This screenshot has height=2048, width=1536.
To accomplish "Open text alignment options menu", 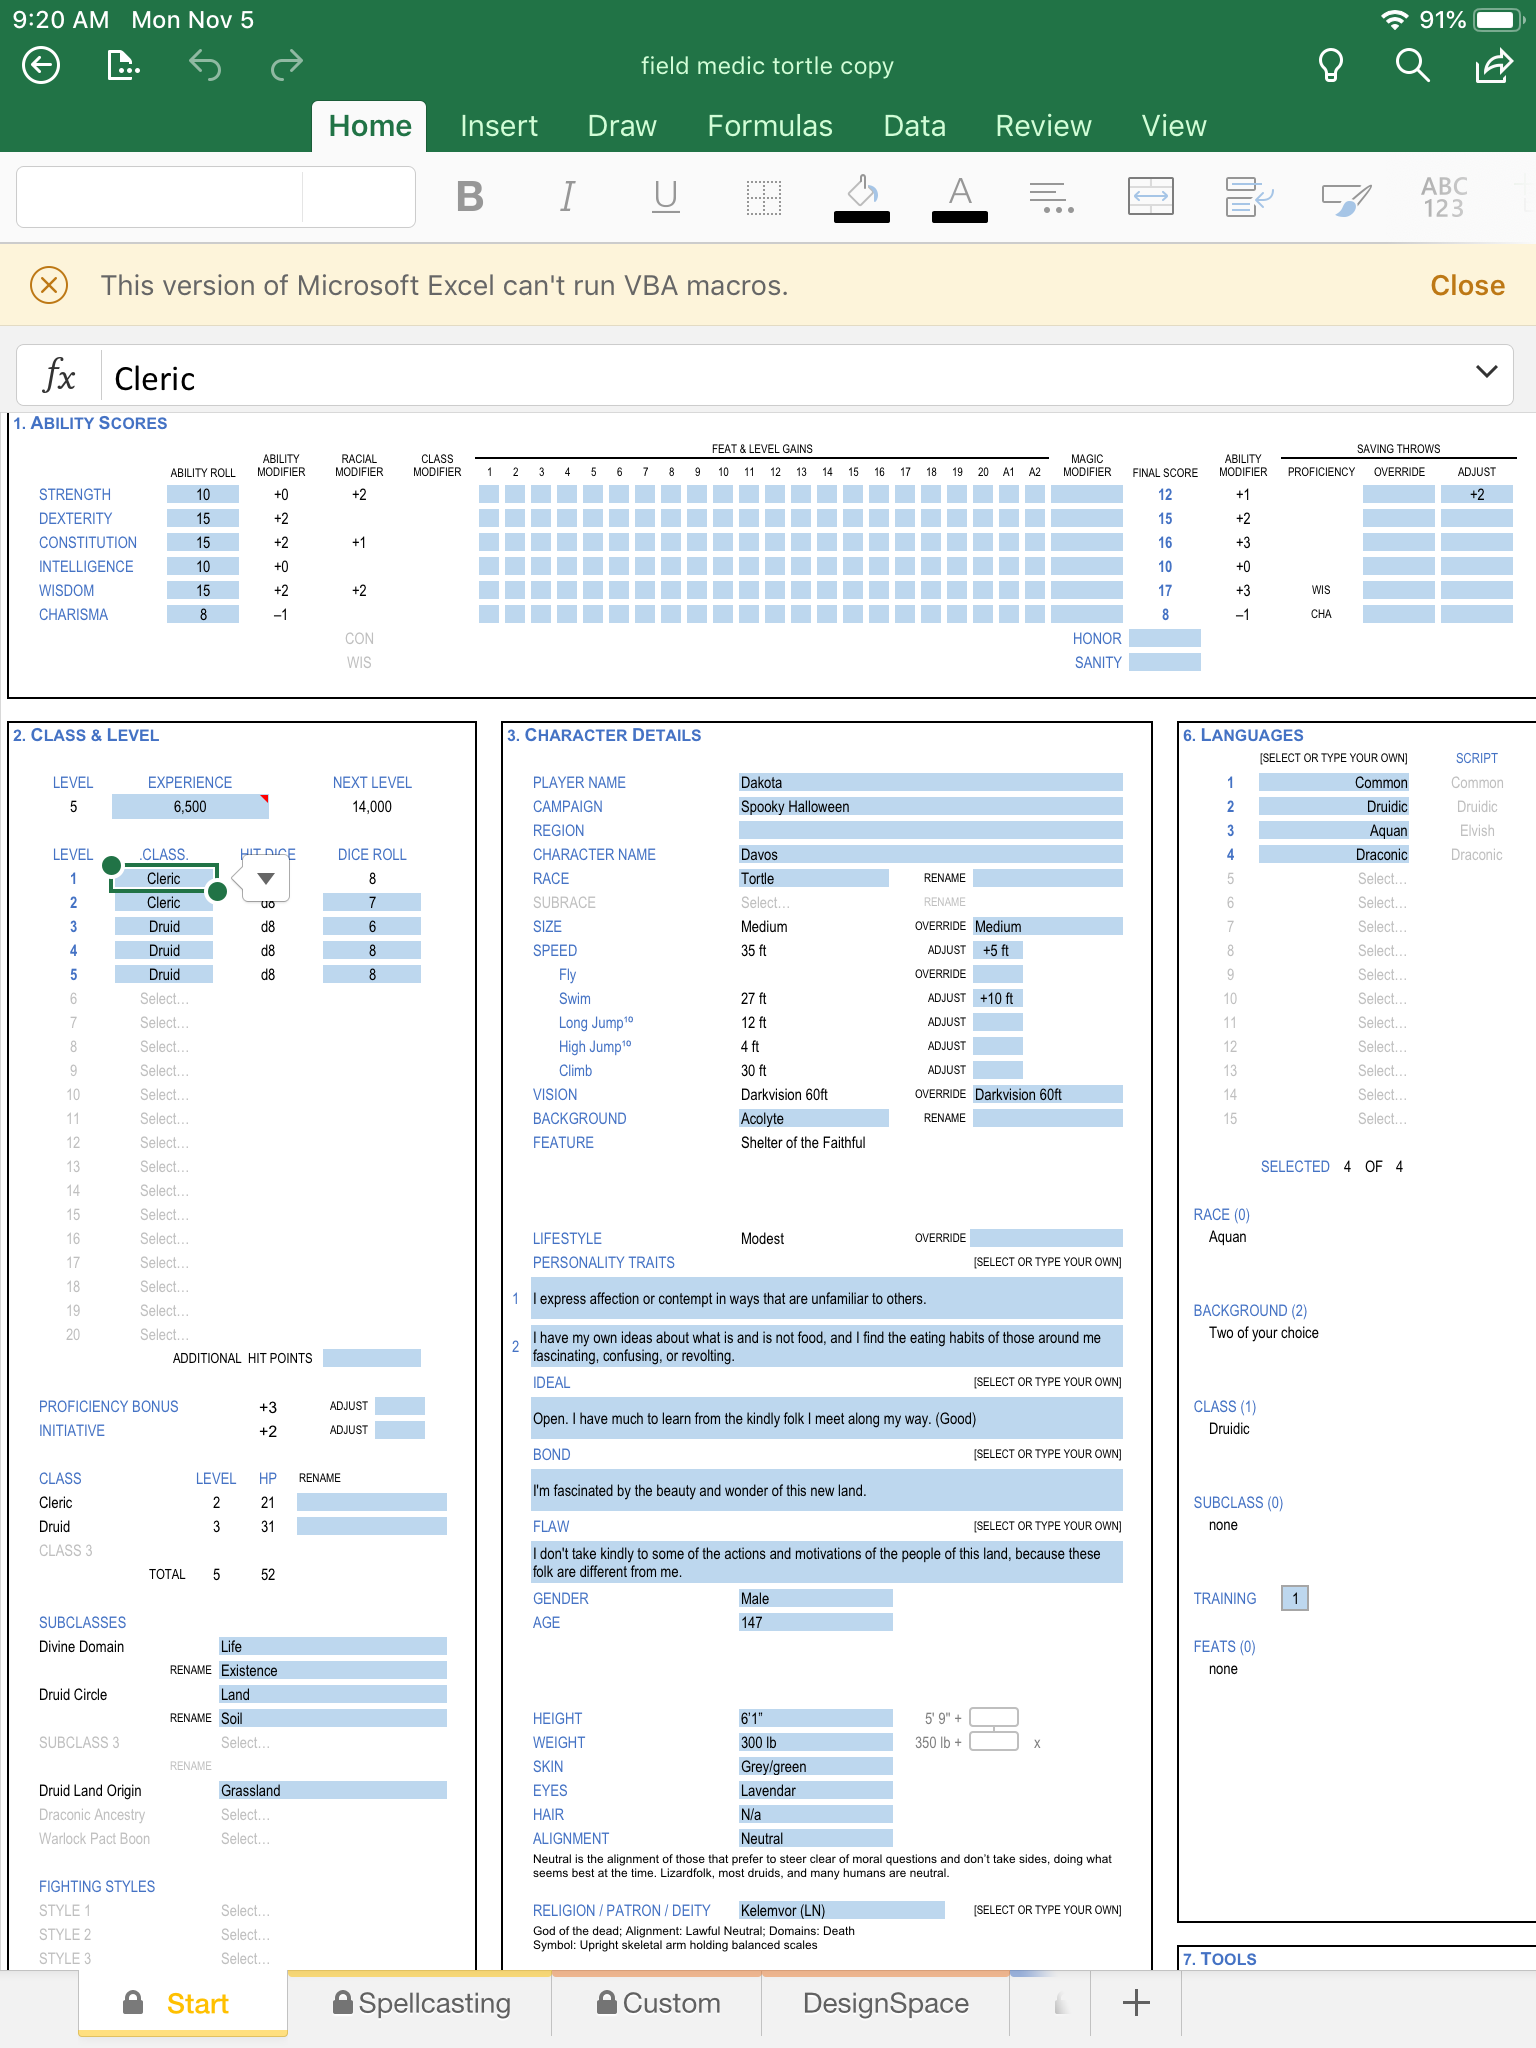I will coord(1051,197).
